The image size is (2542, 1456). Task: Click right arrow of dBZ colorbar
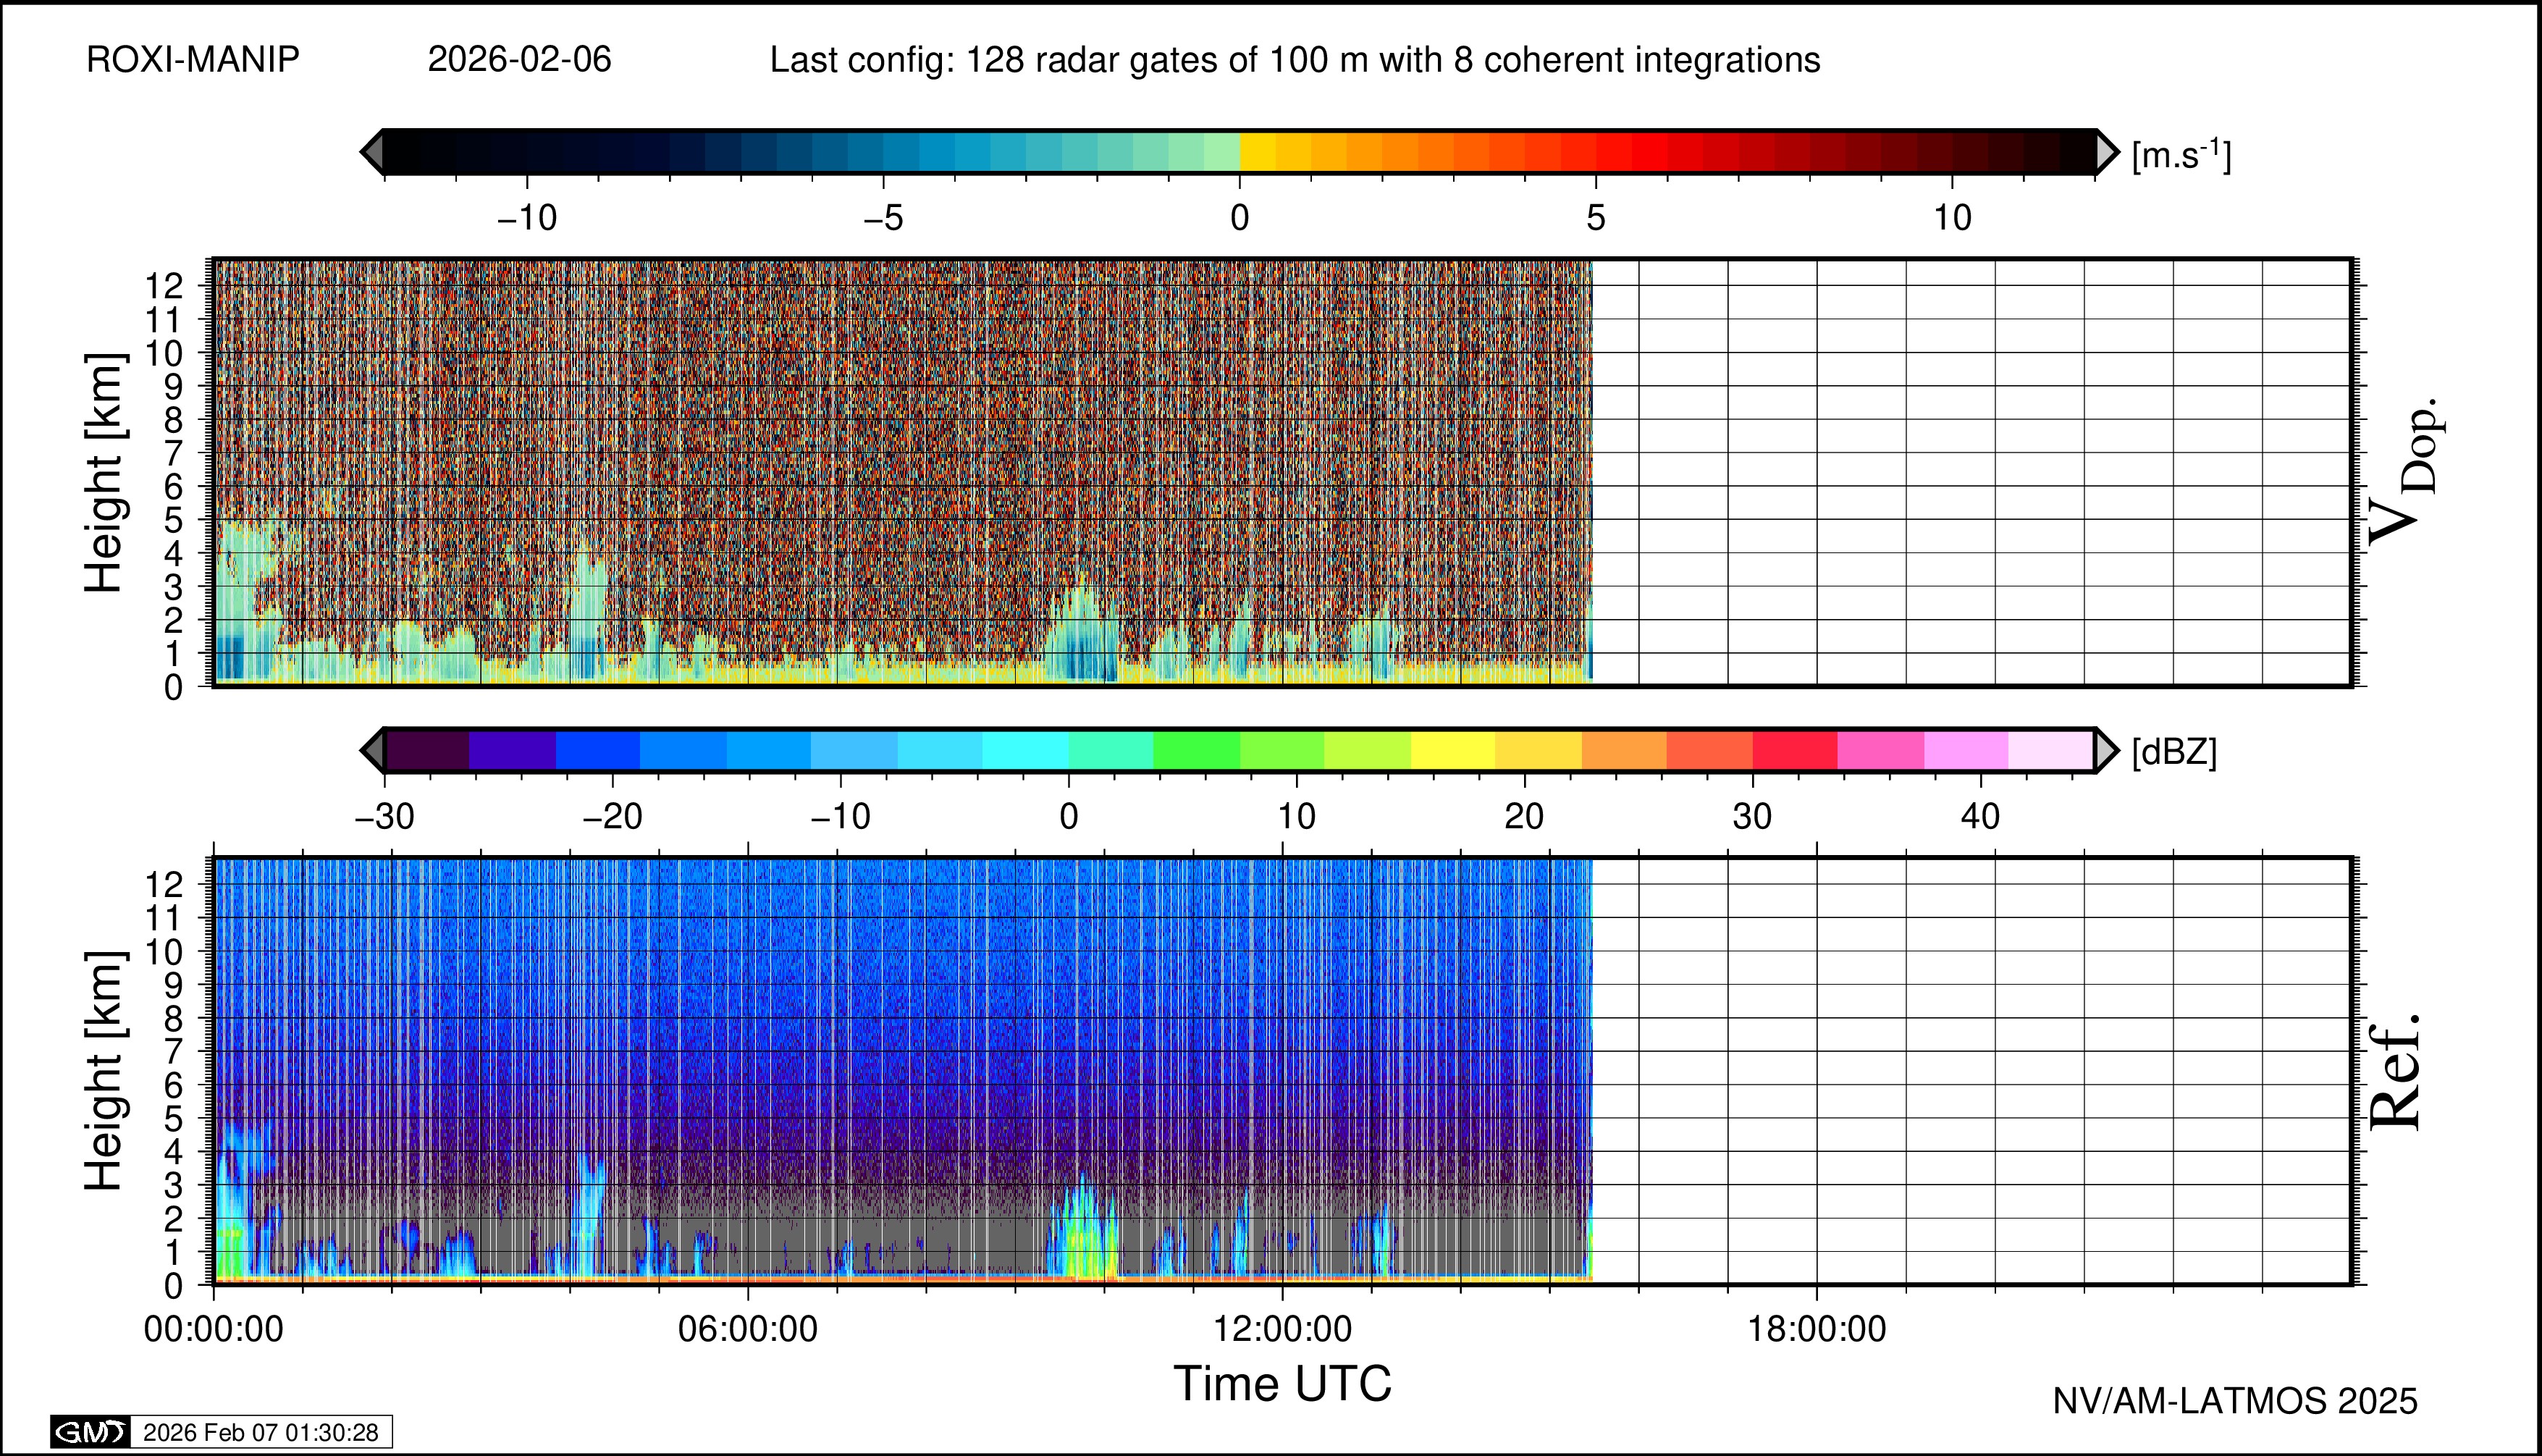click(x=2105, y=750)
